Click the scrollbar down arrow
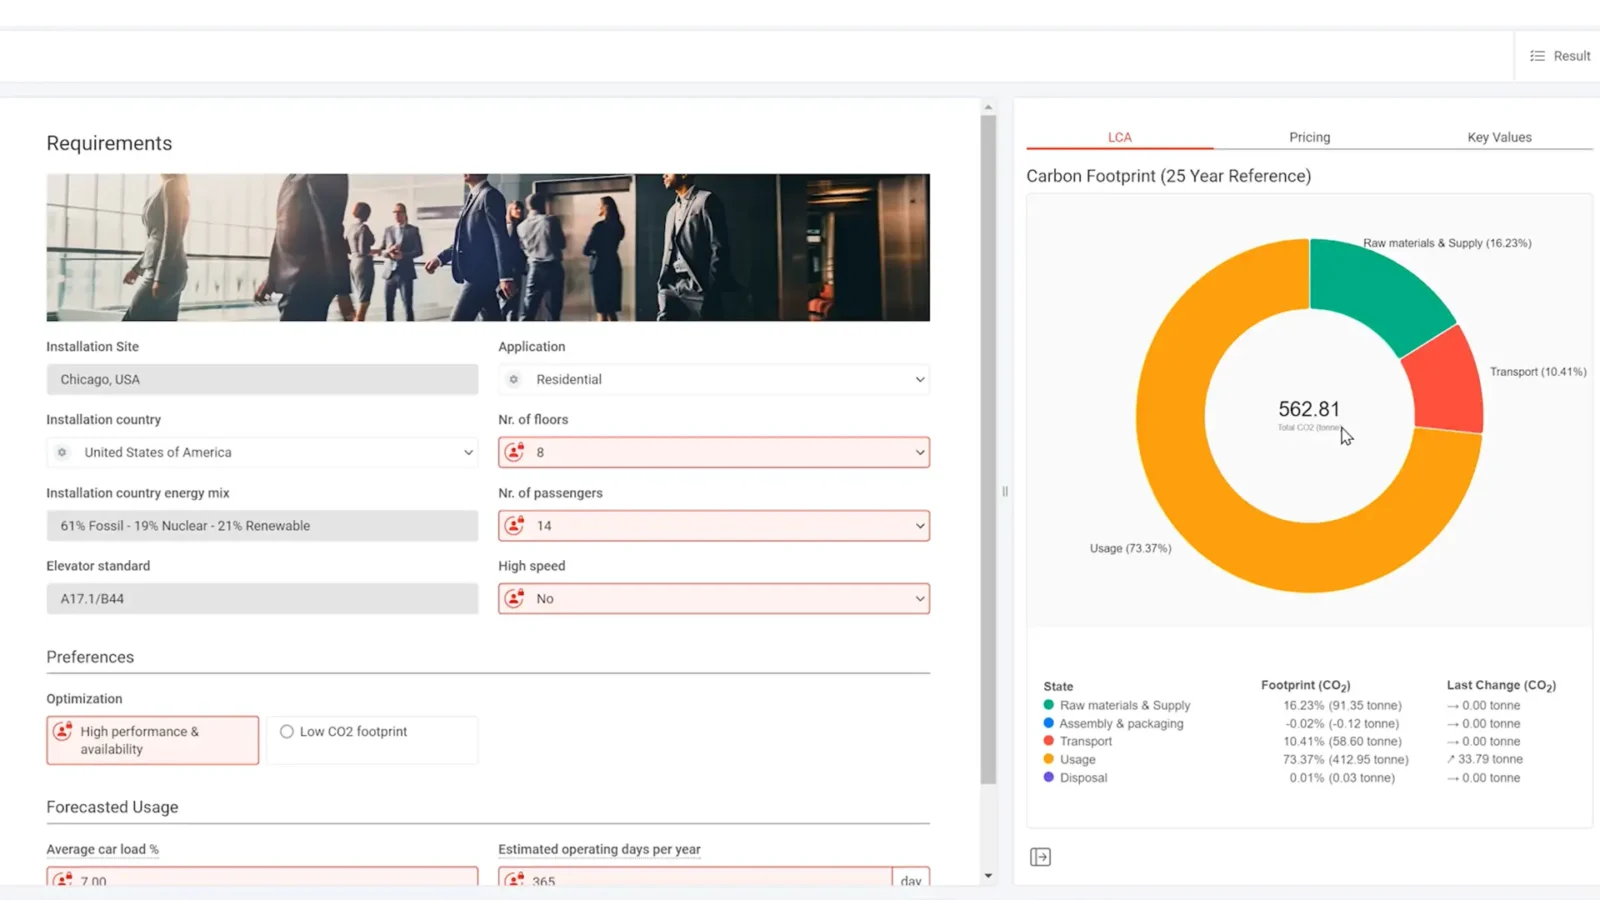 coord(988,876)
